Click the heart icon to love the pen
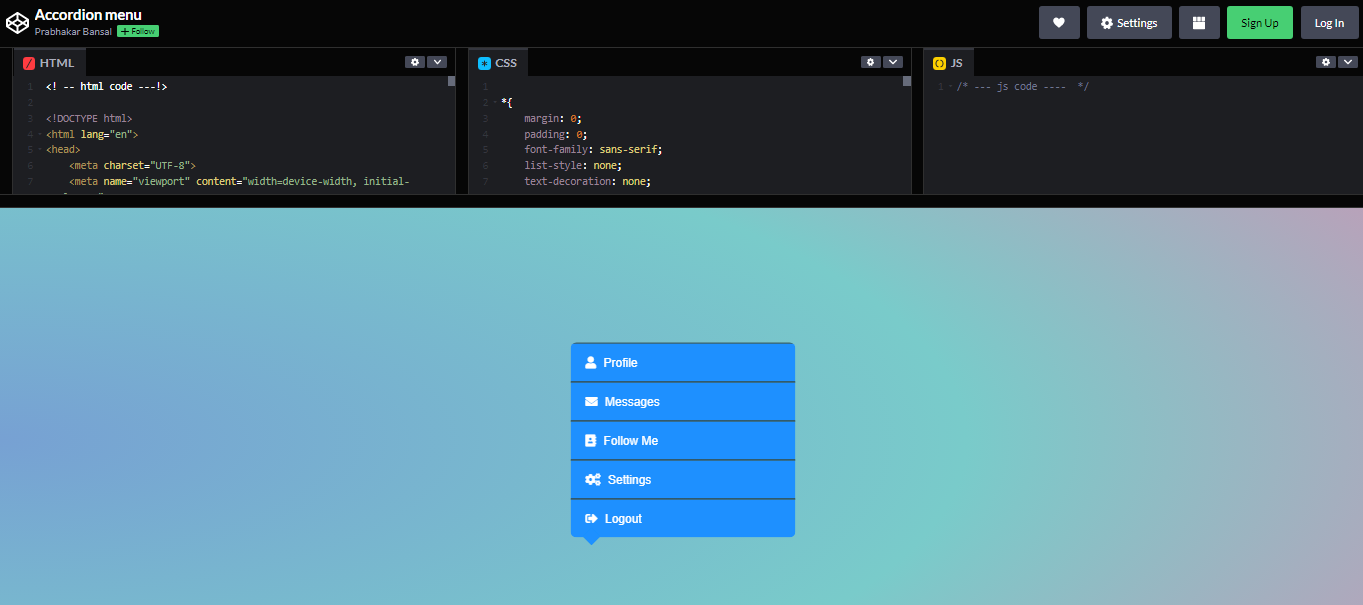The image size is (1363, 605). (1059, 22)
